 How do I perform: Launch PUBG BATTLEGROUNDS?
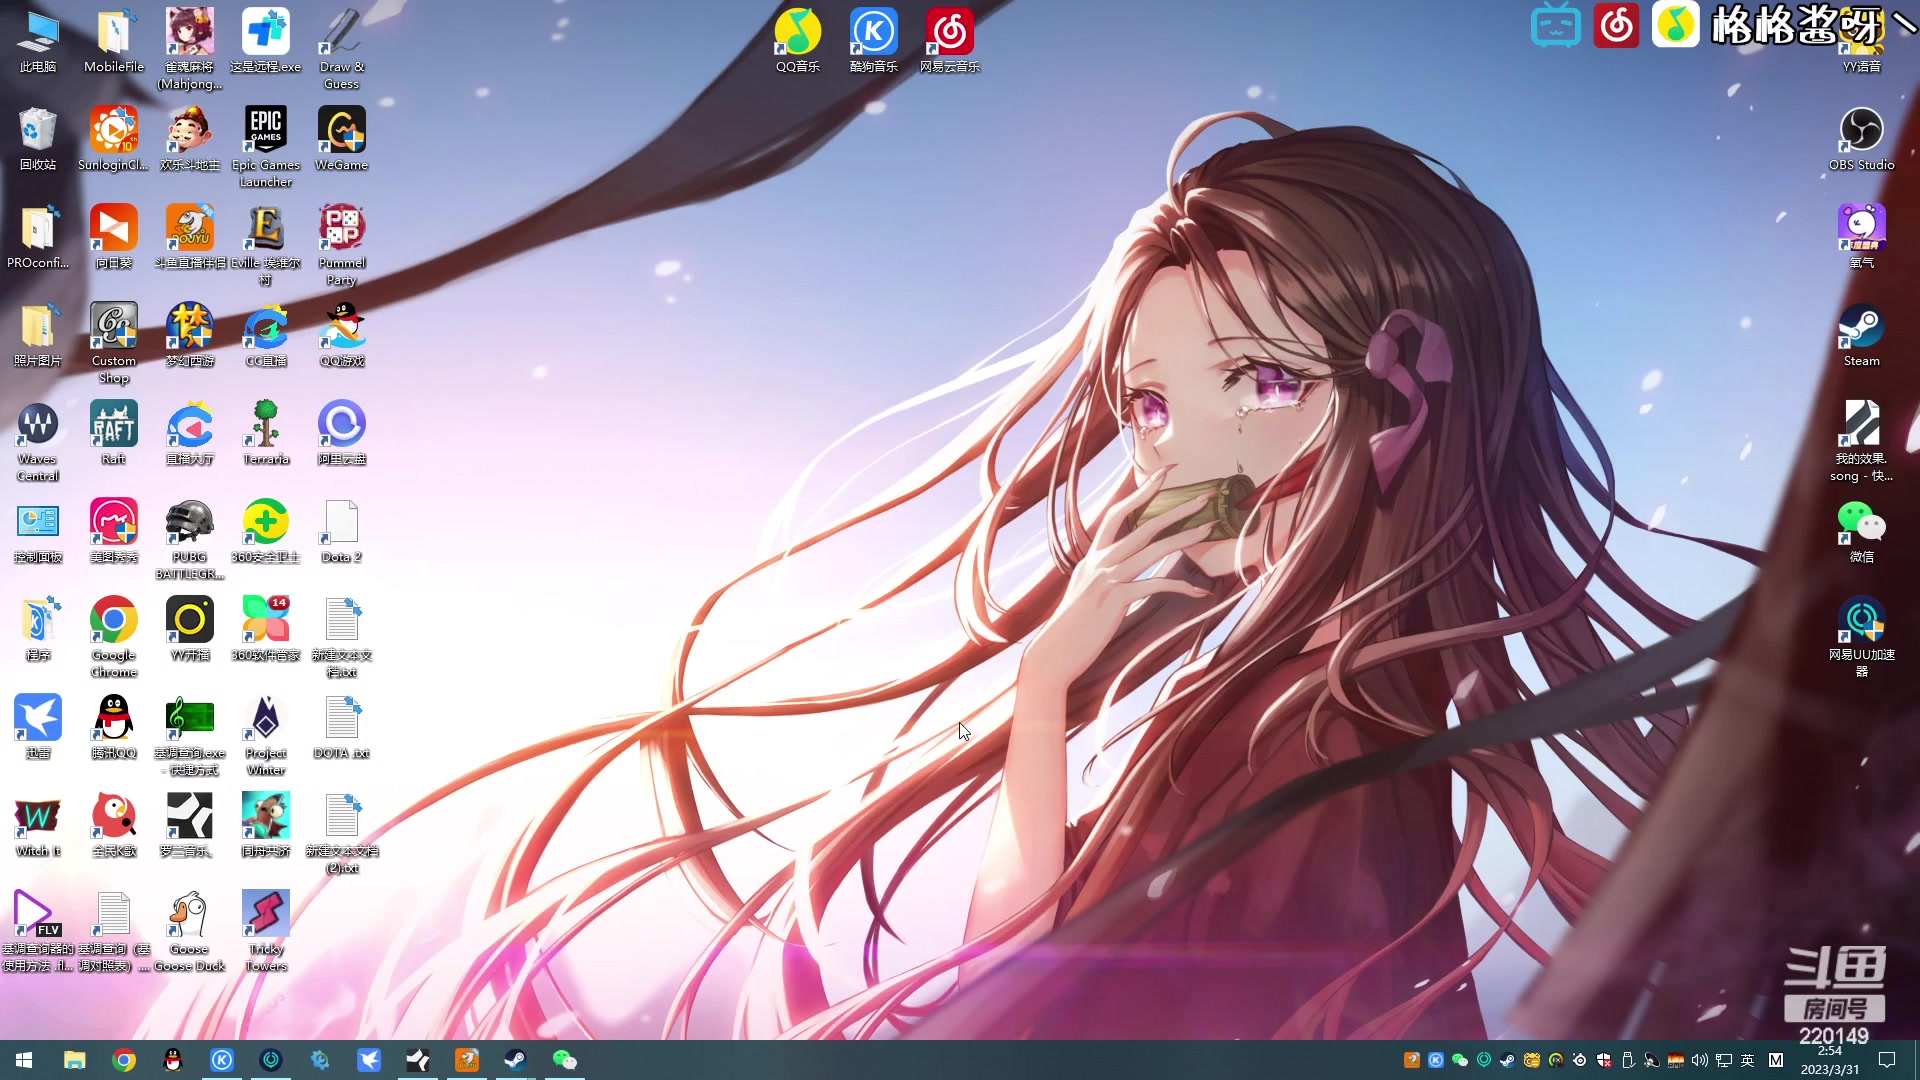[x=190, y=538]
